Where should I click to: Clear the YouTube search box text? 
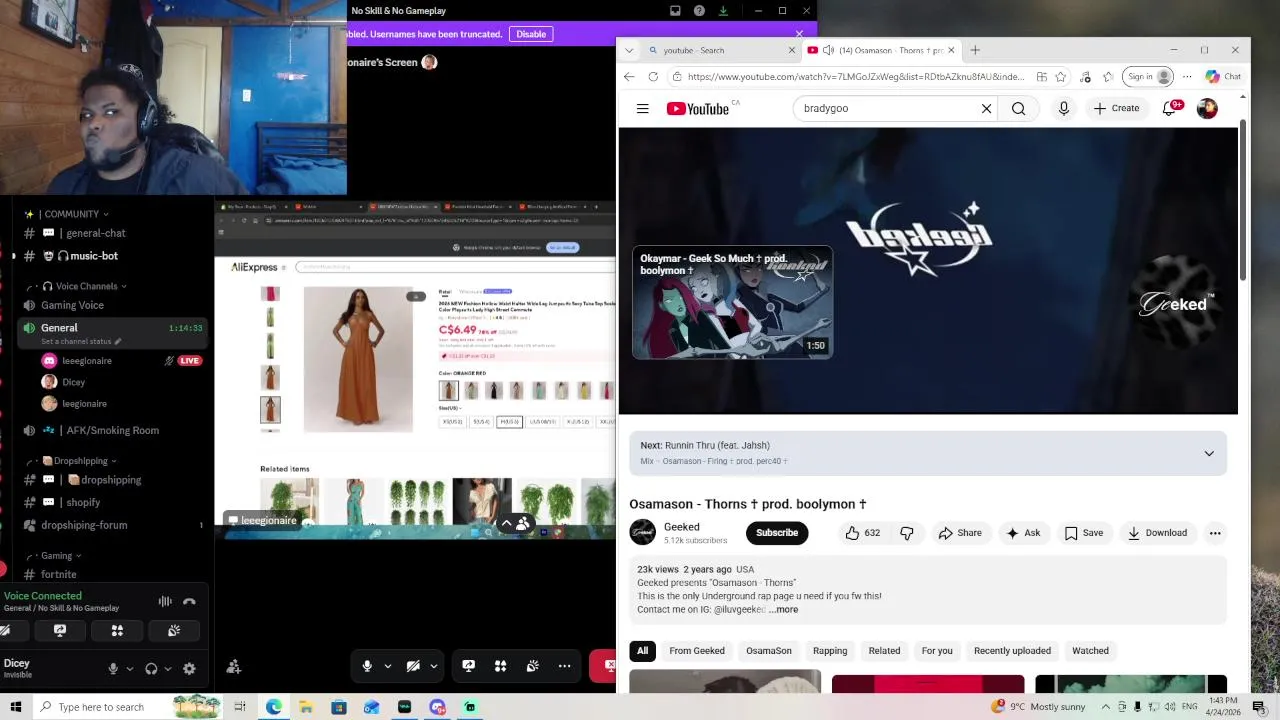pyautogui.click(x=986, y=108)
